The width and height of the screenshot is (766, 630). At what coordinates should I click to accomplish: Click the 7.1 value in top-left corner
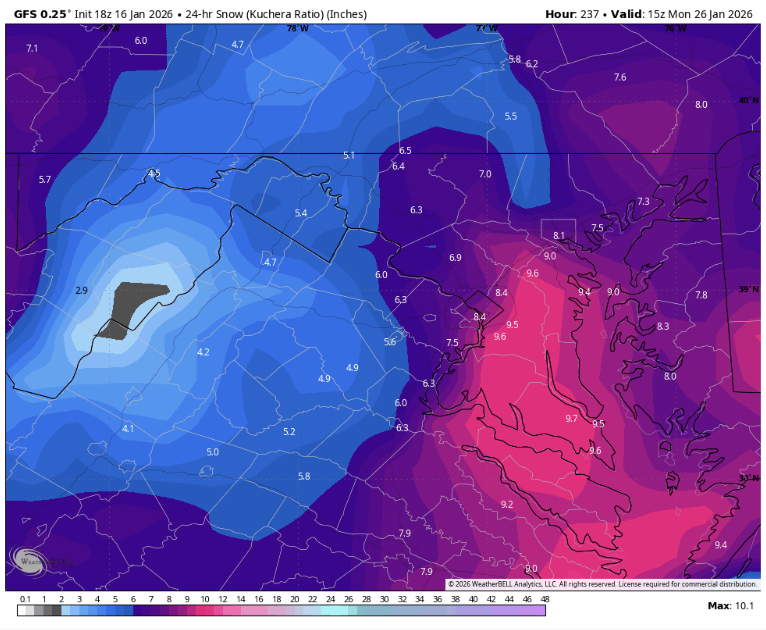pos(32,48)
